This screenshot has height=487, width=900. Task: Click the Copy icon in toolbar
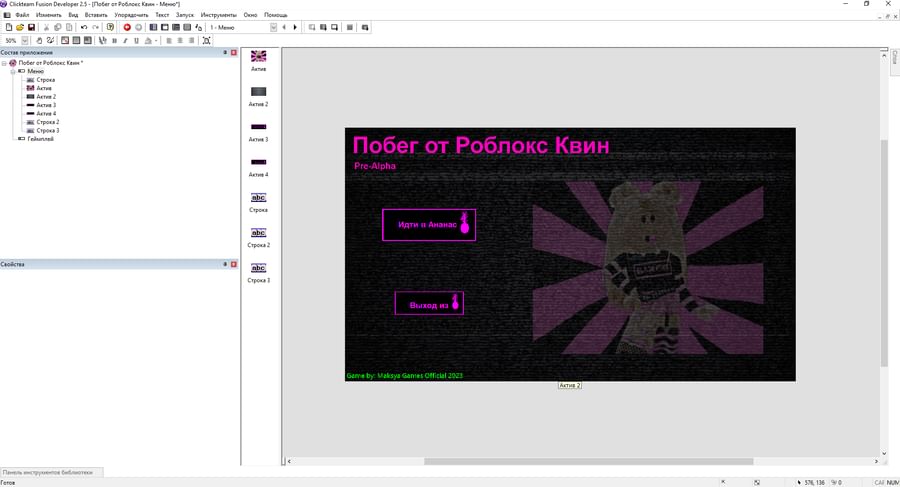point(57,27)
